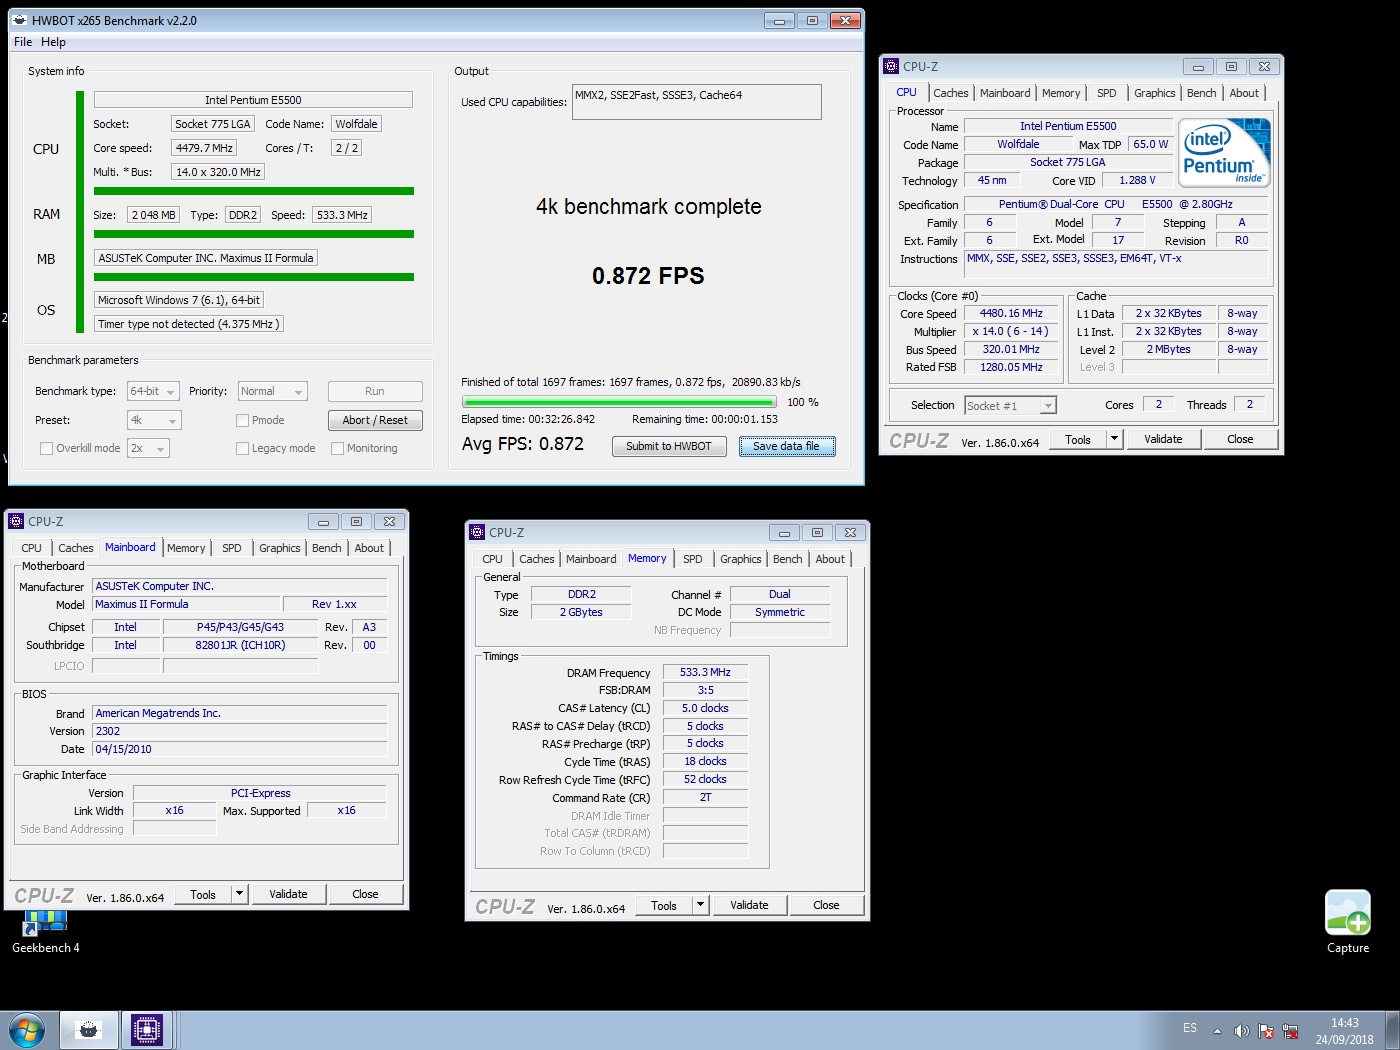Open the Windows Start menu
This screenshot has height=1050, width=1400.
pyautogui.click(x=26, y=1030)
